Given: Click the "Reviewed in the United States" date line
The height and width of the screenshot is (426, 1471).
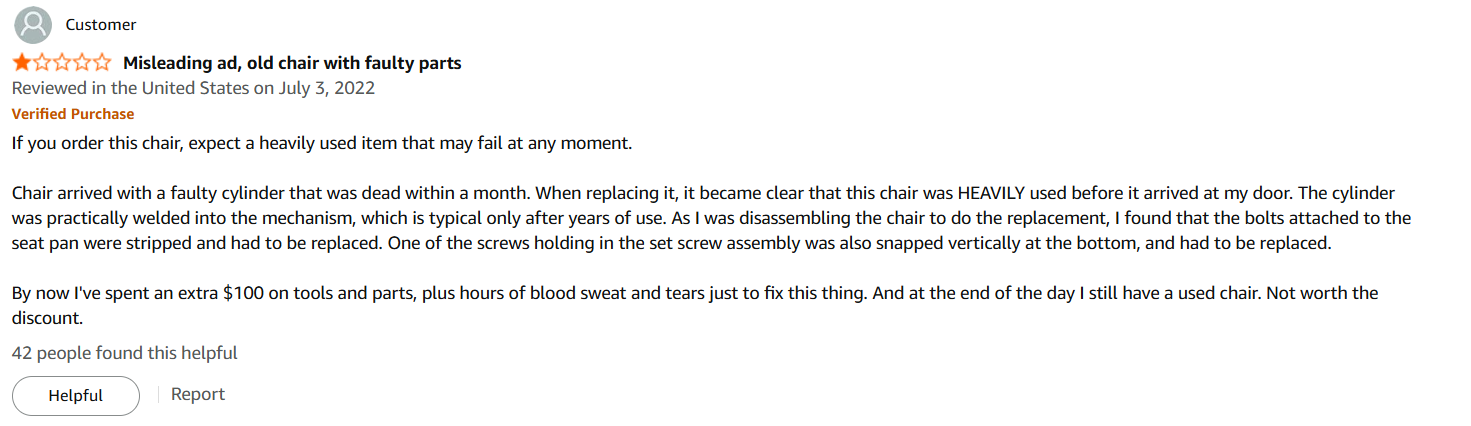Looking at the screenshot, I should [x=194, y=88].
